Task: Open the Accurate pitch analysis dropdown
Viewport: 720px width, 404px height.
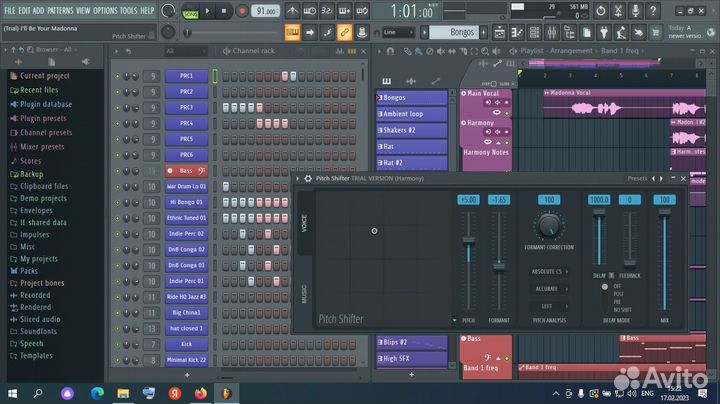Action: pos(549,289)
